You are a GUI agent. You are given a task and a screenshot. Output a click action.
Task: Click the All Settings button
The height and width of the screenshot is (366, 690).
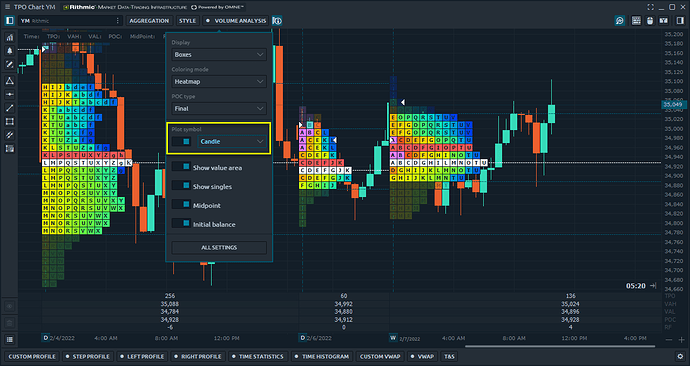click(x=219, y=248)
